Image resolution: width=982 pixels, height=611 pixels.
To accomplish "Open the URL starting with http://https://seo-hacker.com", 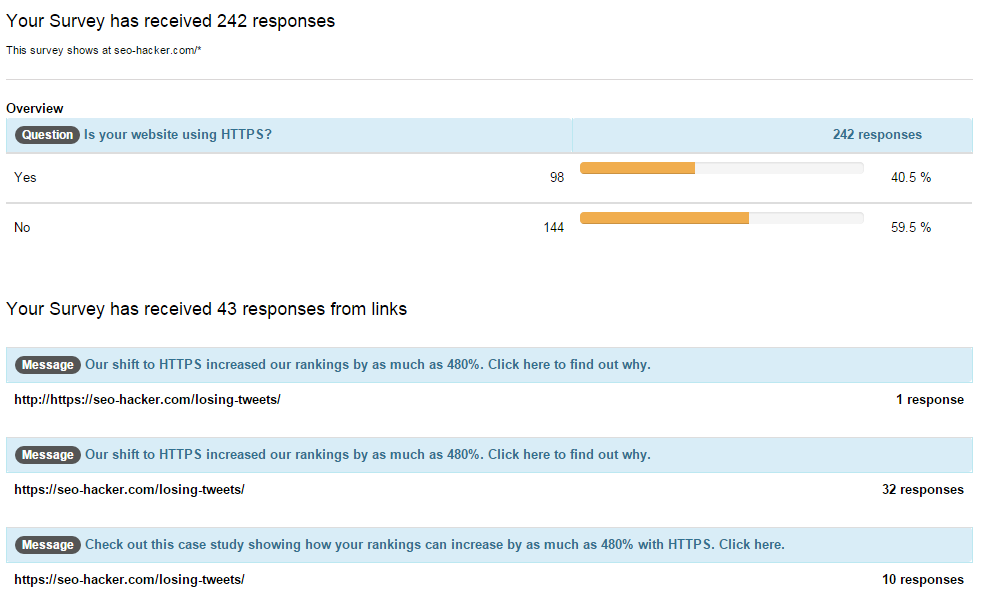I will pos(147,399).
